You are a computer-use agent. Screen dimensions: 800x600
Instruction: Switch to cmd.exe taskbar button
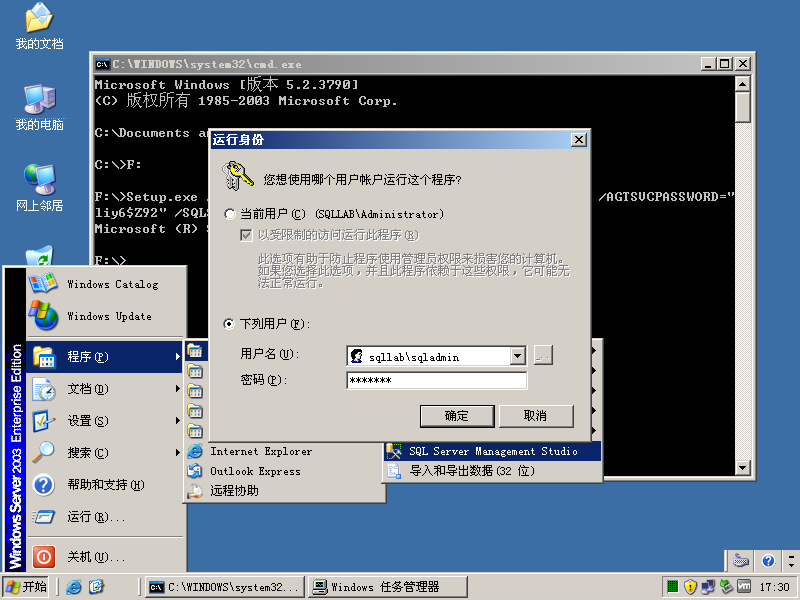[x=225, y=587]
